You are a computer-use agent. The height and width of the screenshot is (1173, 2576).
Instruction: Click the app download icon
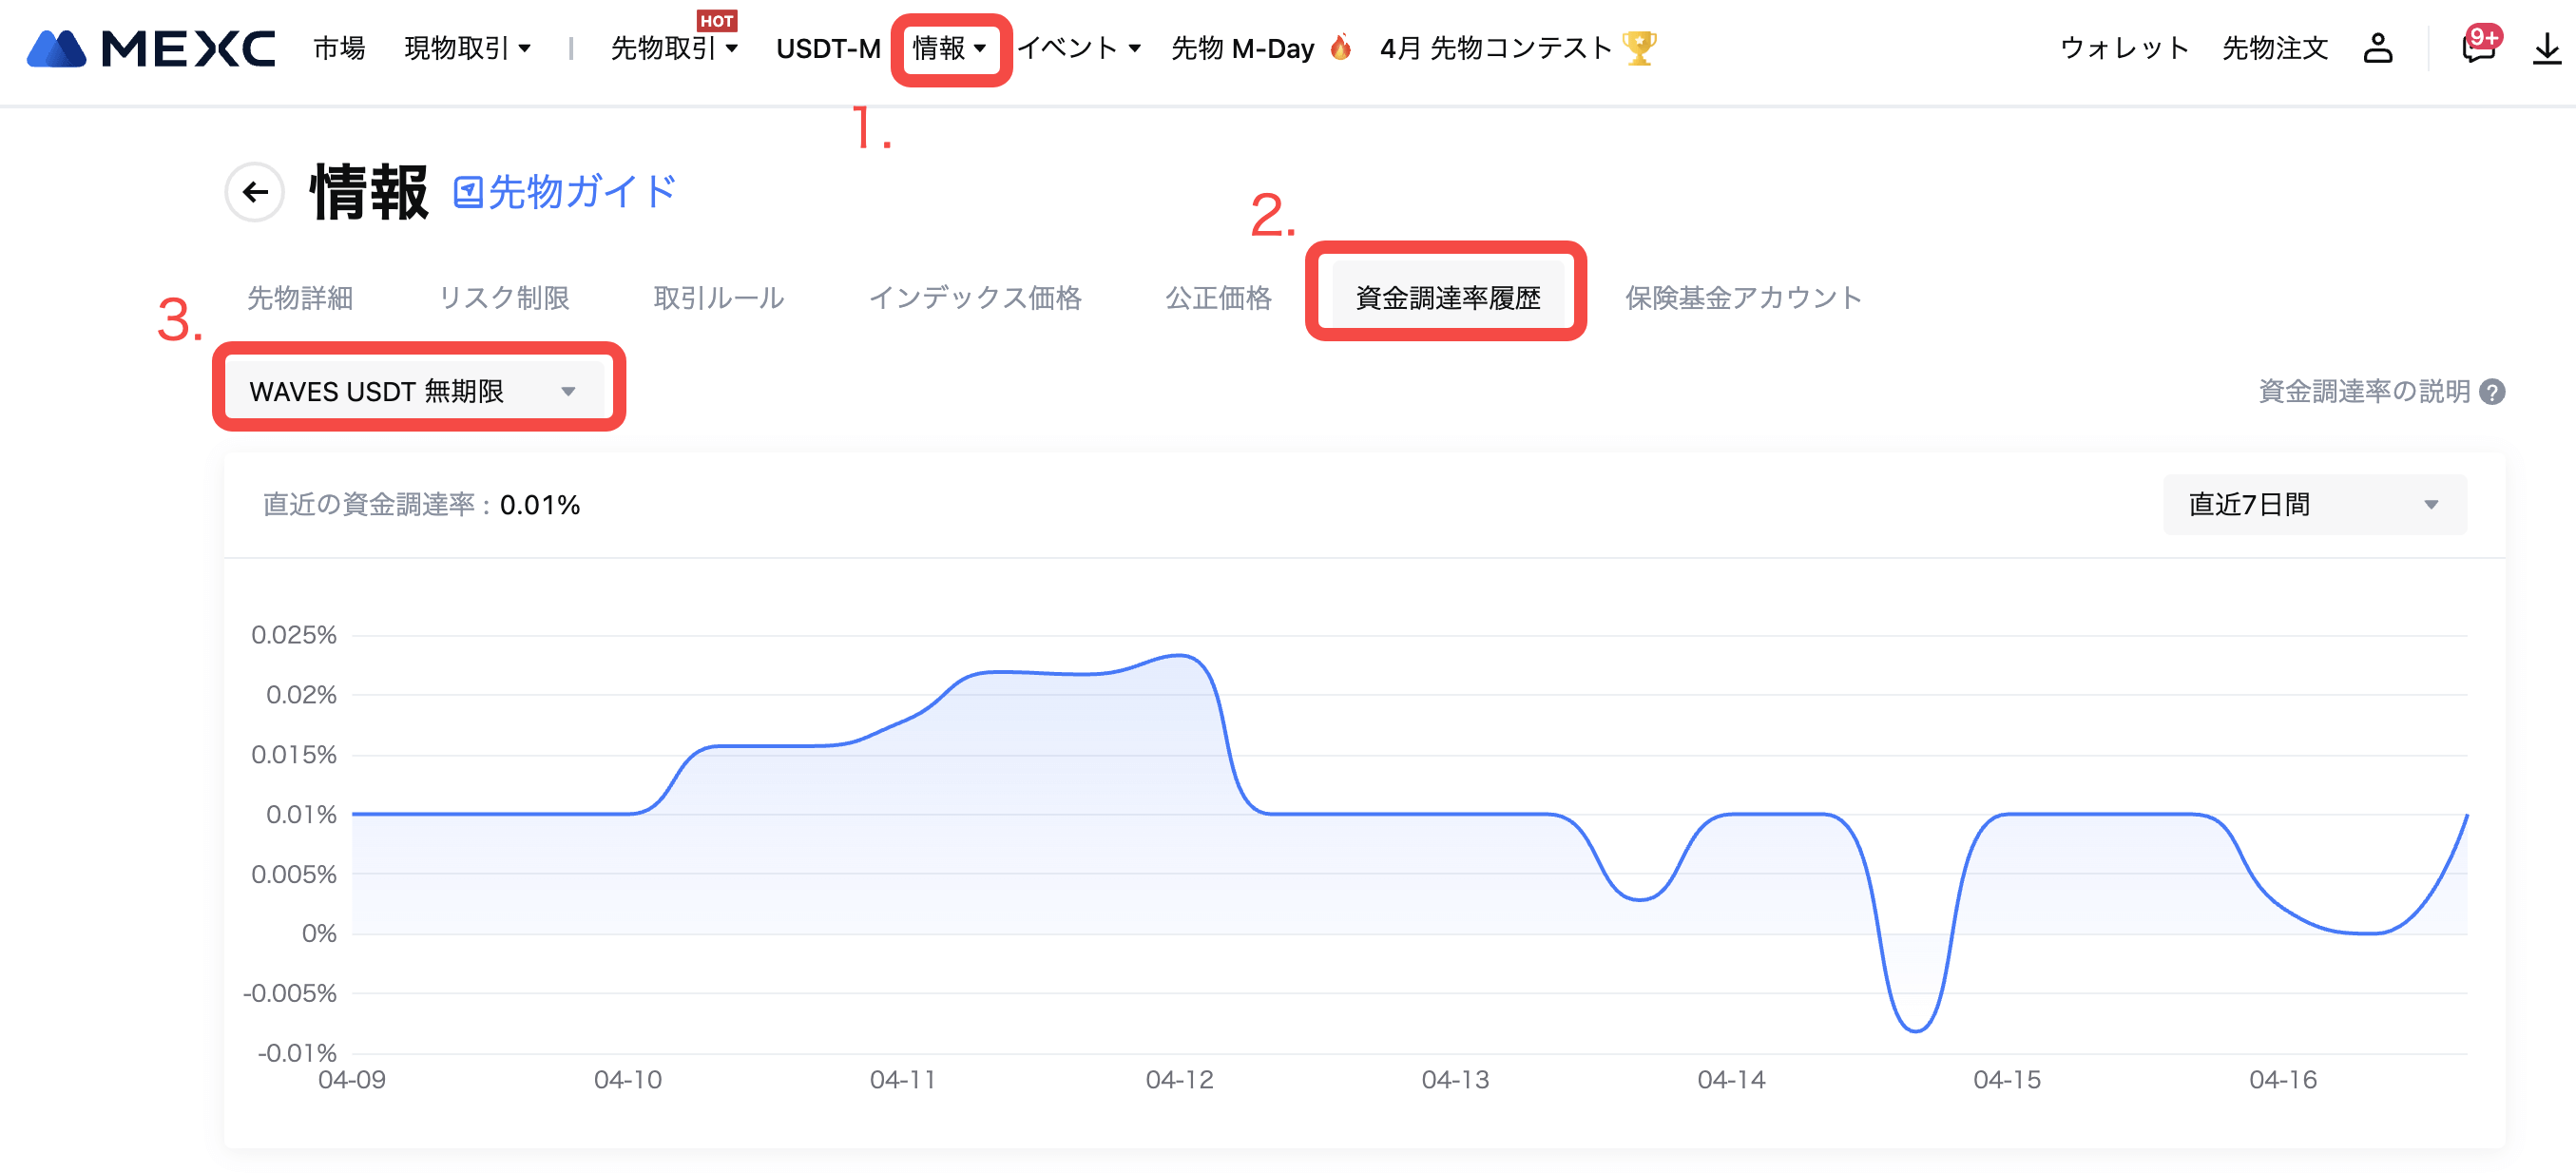(2546, 48)
